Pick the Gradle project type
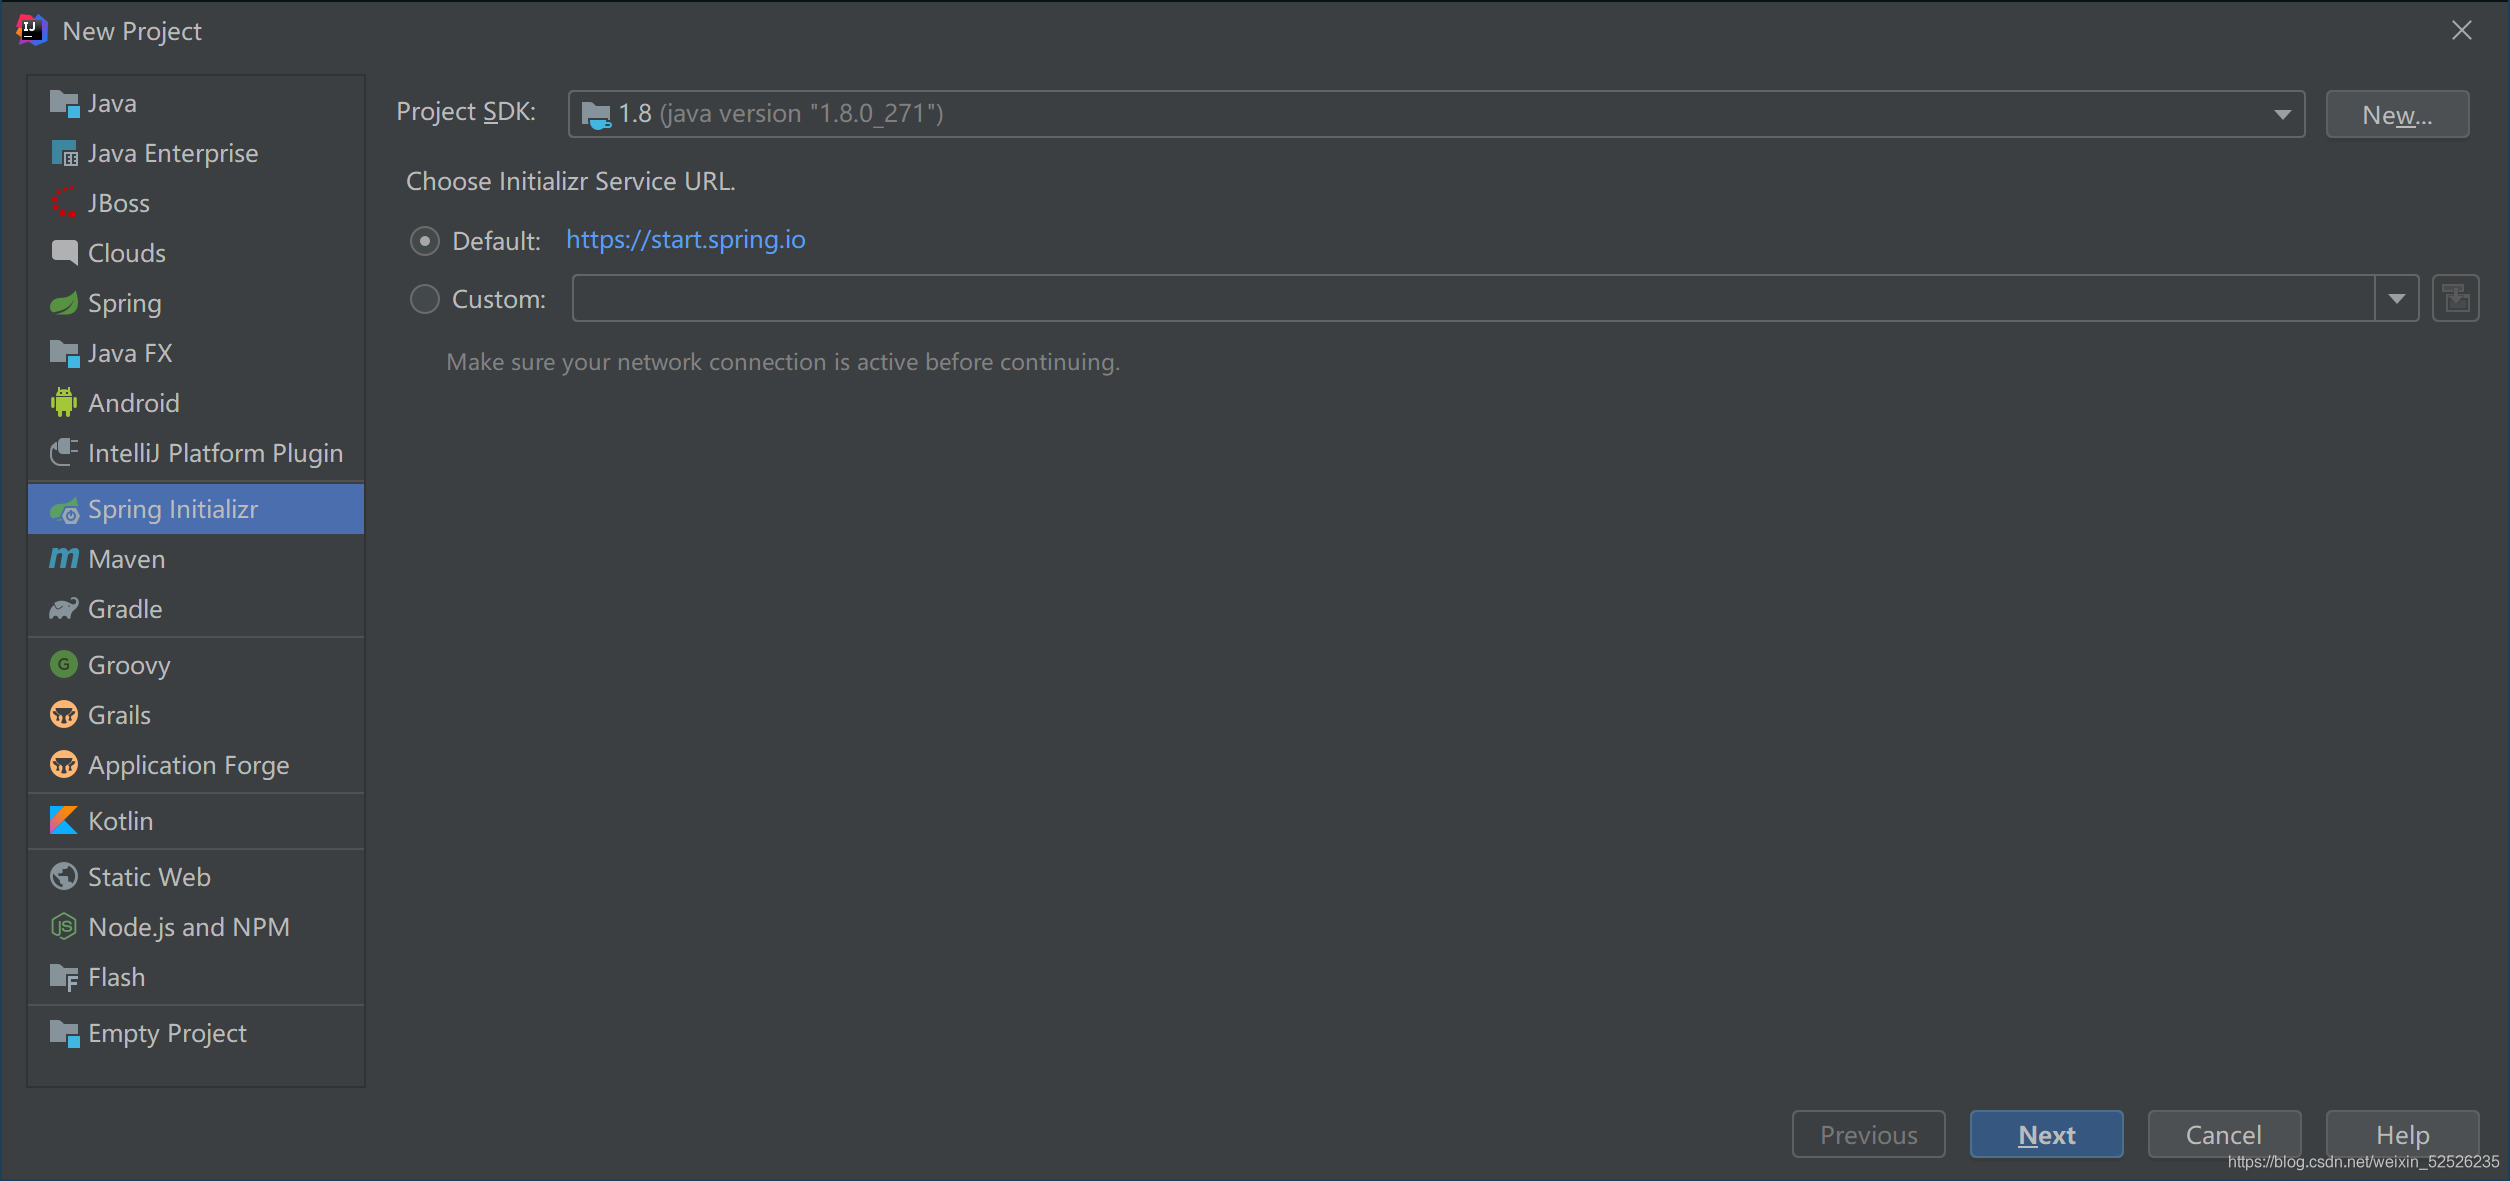Image resolution: width=2510 pixels, height=1181 pixels. [196, 609]
